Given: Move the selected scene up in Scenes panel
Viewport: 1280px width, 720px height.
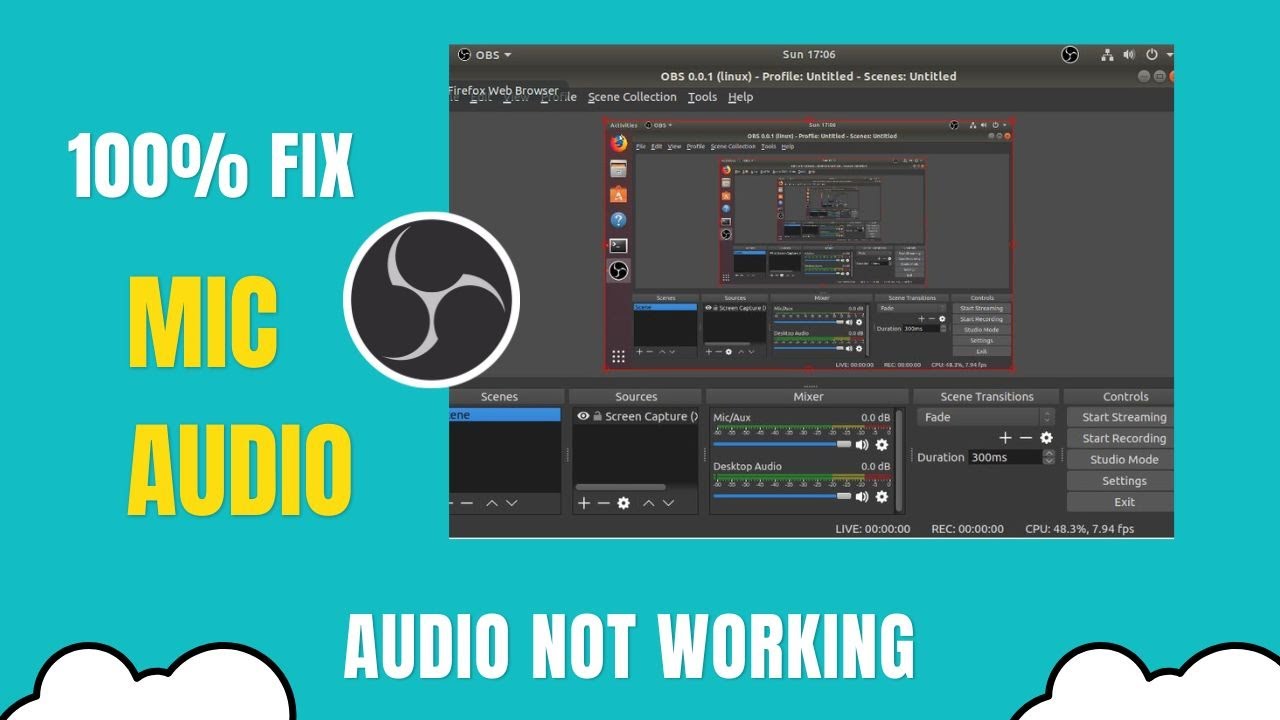Looking at the screenshot, I should coord(492,503).
